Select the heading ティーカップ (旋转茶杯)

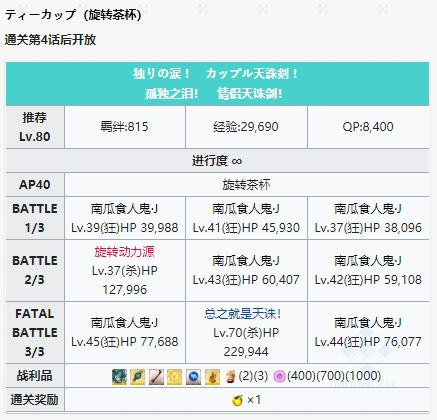73,15
